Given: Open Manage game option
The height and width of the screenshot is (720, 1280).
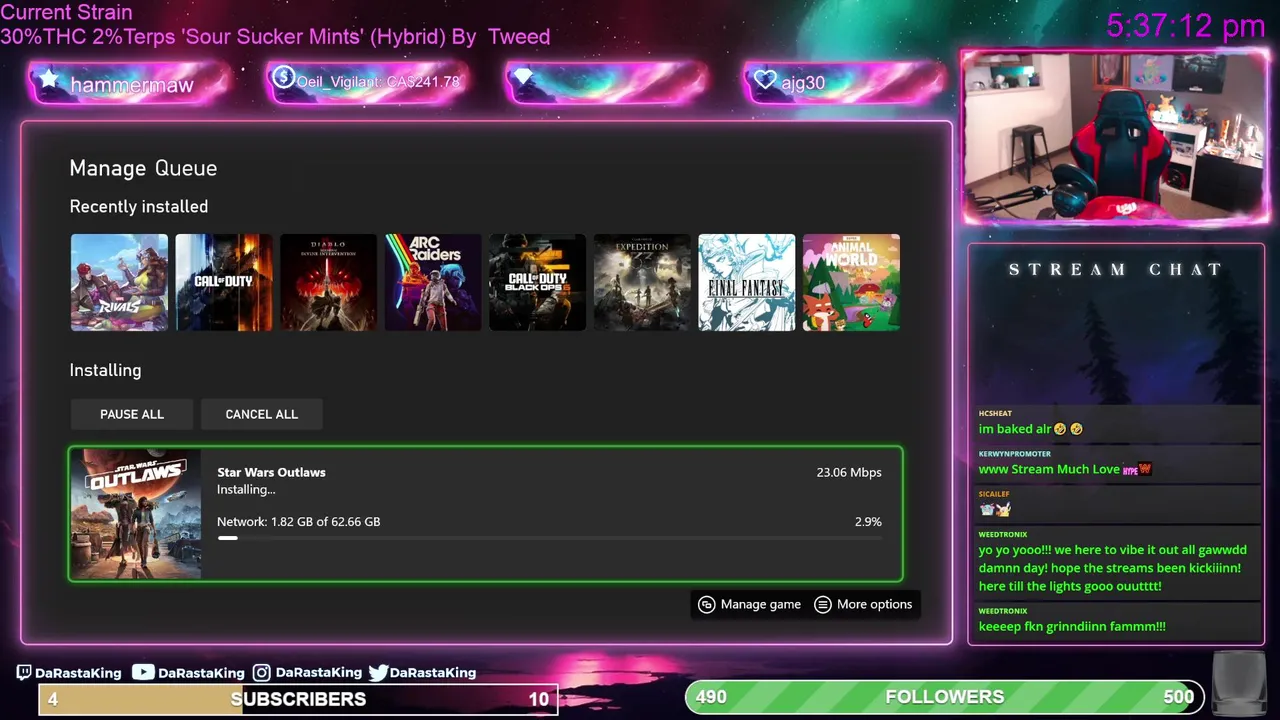Looking at the screenshot, I should pyautogui.click(x=749, y=604).
